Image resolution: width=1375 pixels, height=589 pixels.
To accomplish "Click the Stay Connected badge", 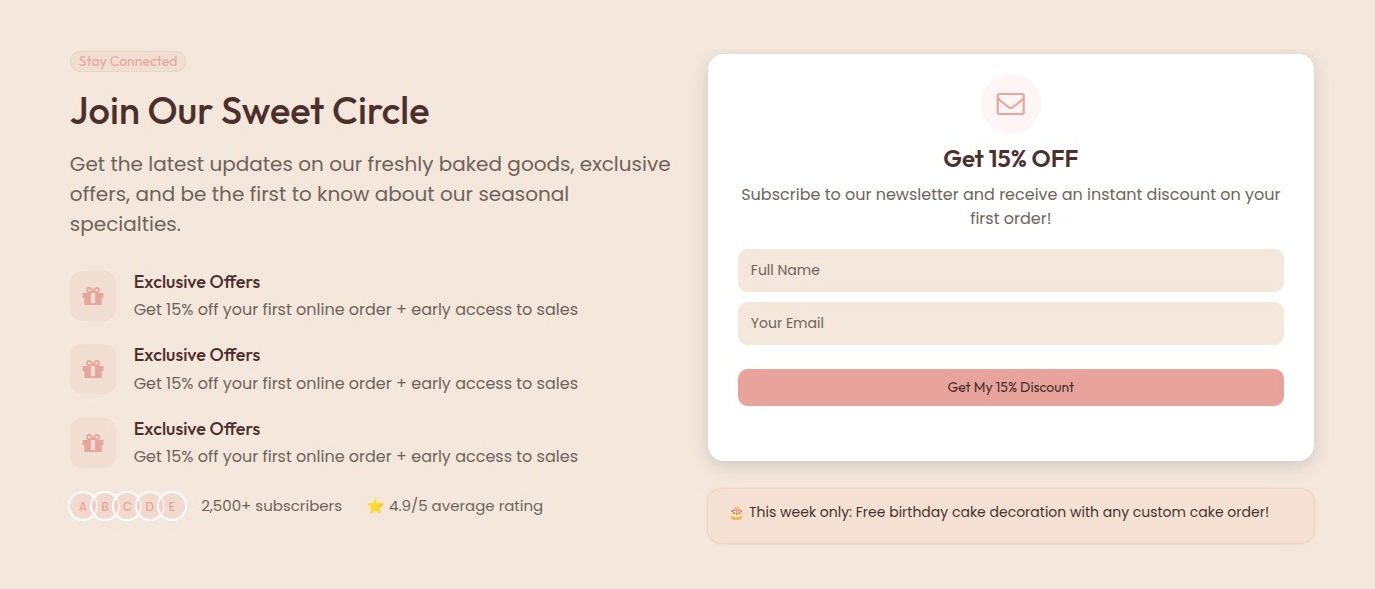I will point(128,62).
